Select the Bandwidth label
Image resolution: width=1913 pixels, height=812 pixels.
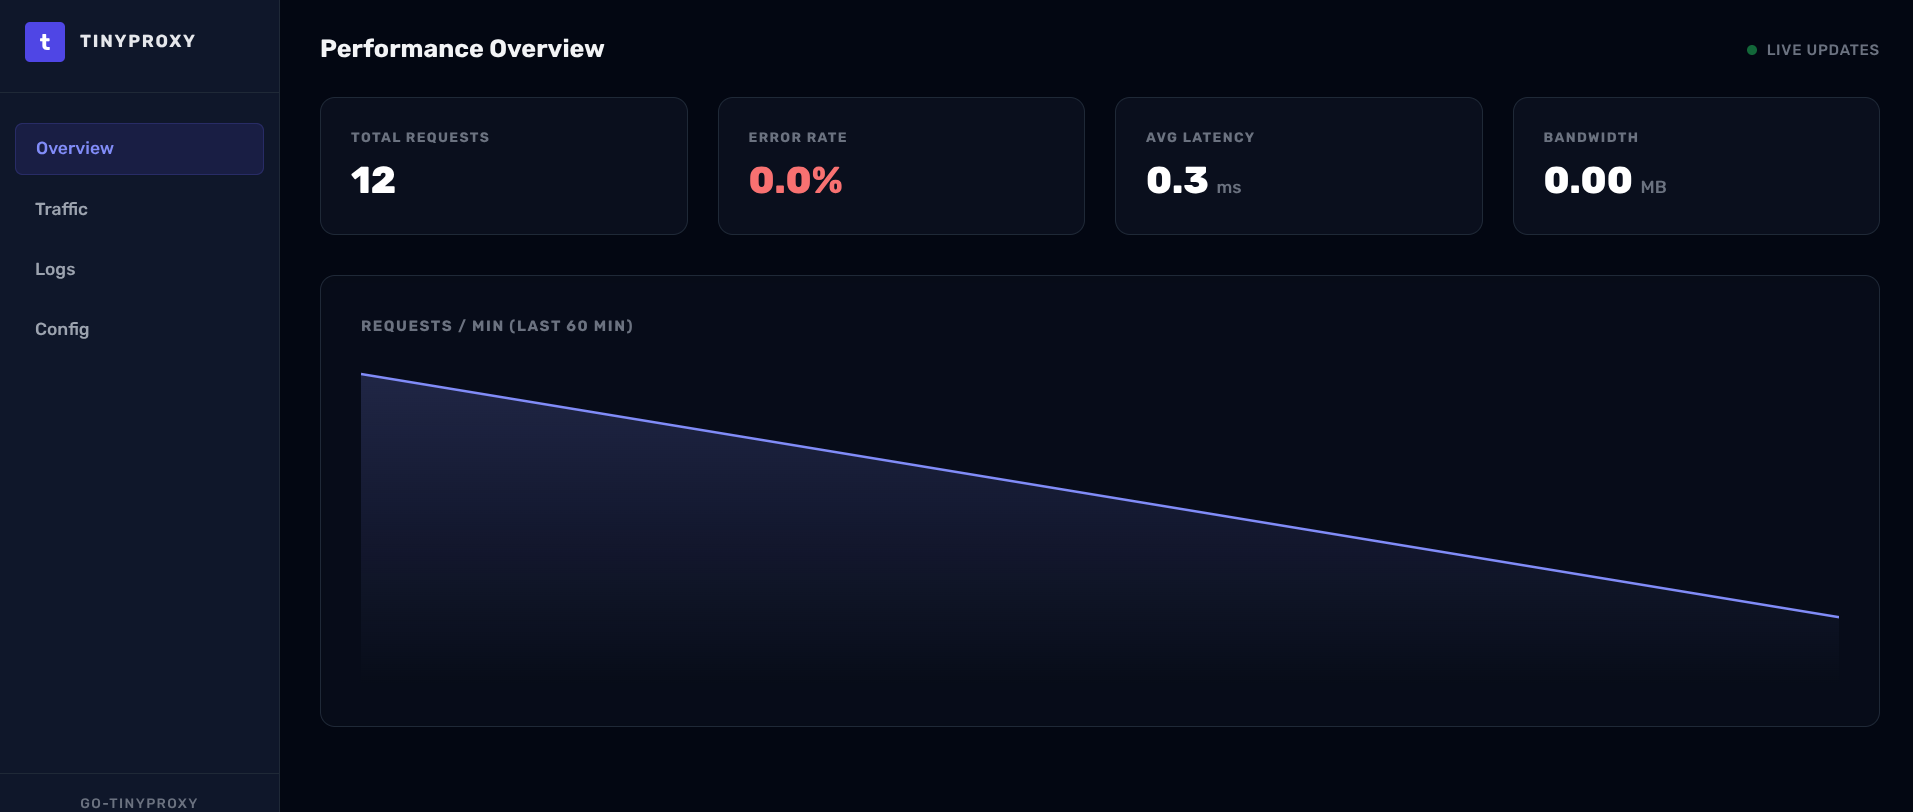click(1590, 137)
